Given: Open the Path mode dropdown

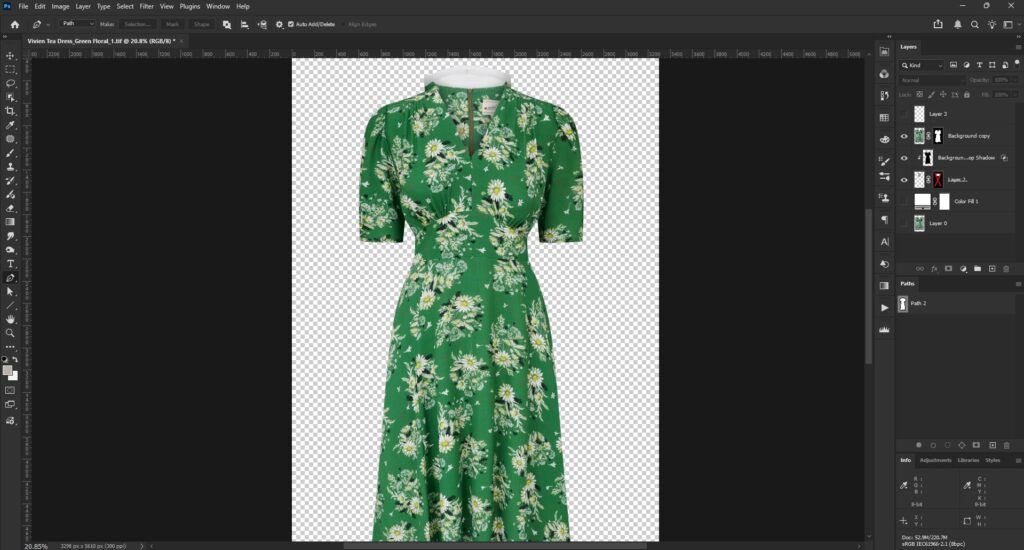Looking at the screenshot, I should pos(78,24).
